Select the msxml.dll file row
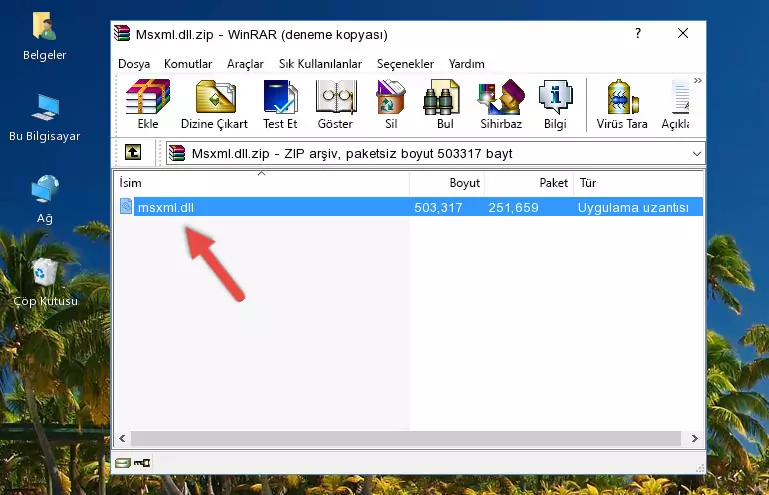 410,207
